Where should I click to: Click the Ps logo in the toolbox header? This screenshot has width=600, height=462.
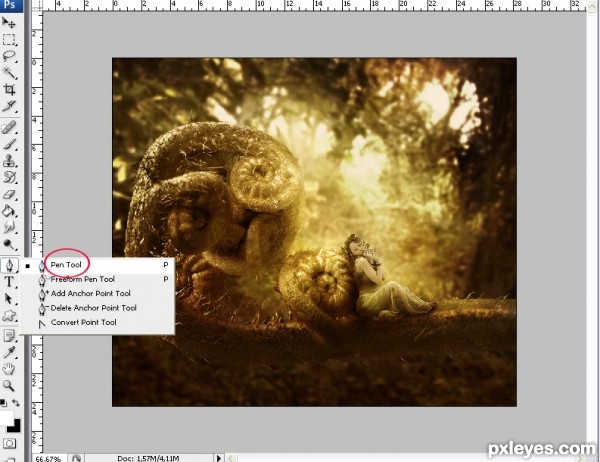(x=10, y=5)
